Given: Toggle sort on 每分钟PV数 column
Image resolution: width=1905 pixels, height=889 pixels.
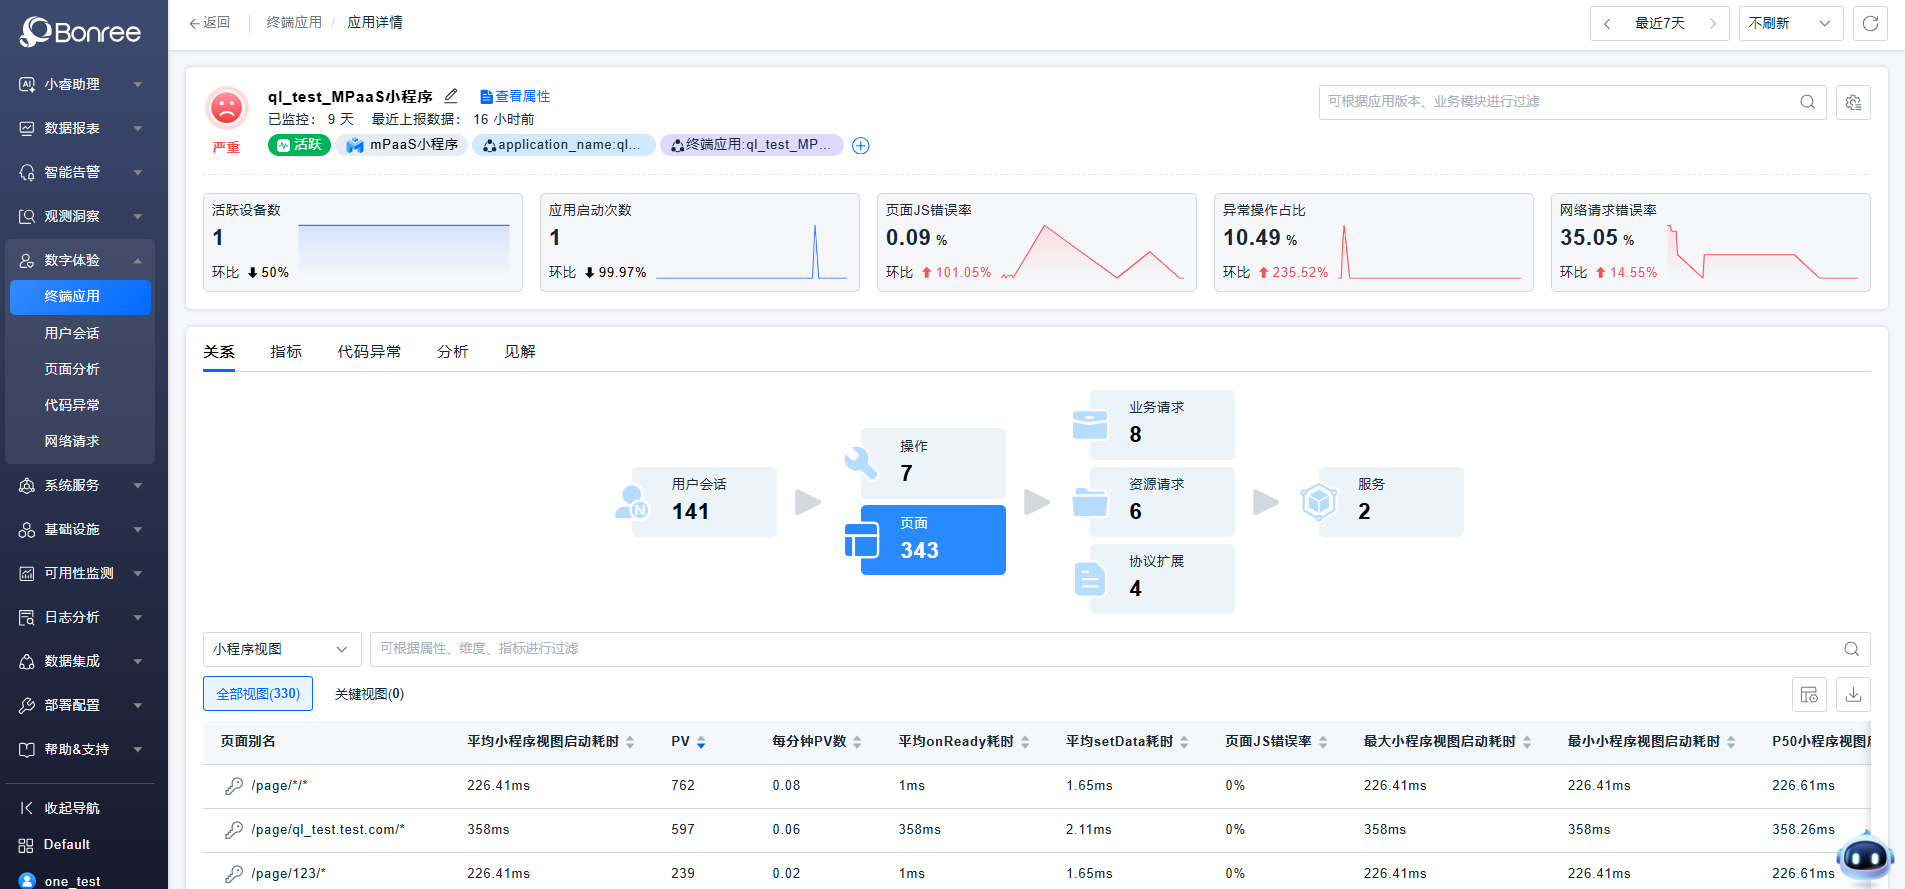Looking at the screenshot, I should [x=857, y=742].
